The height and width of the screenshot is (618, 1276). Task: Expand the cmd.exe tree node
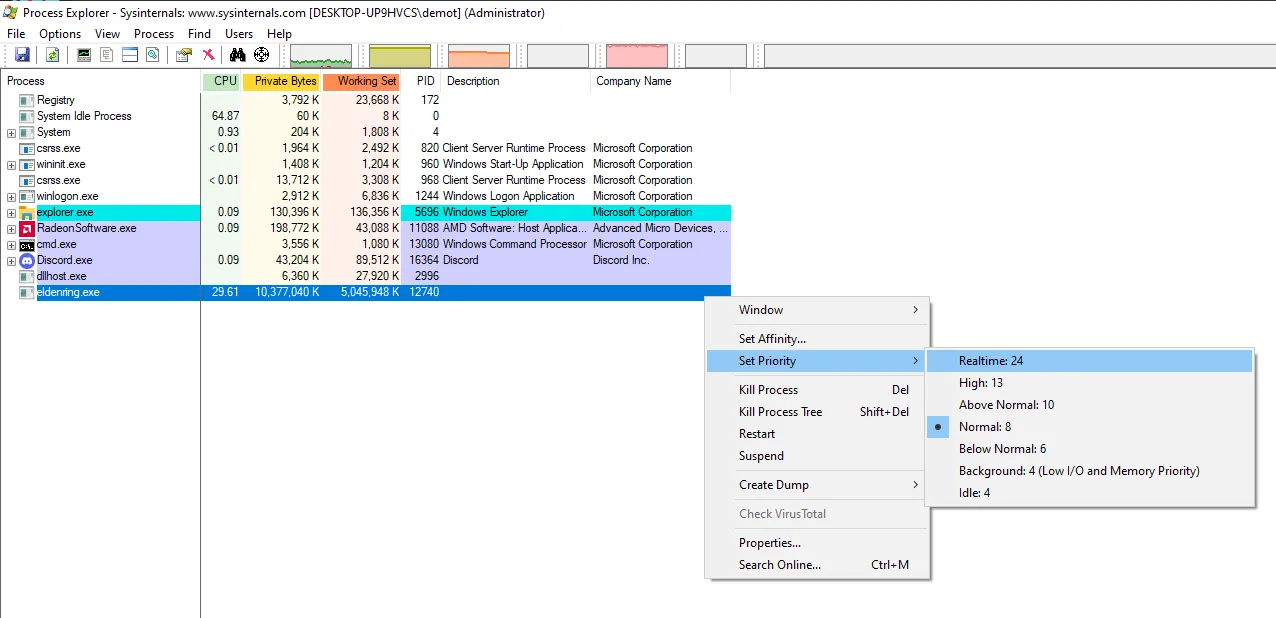pyautogui.click(x=11, y=245)
